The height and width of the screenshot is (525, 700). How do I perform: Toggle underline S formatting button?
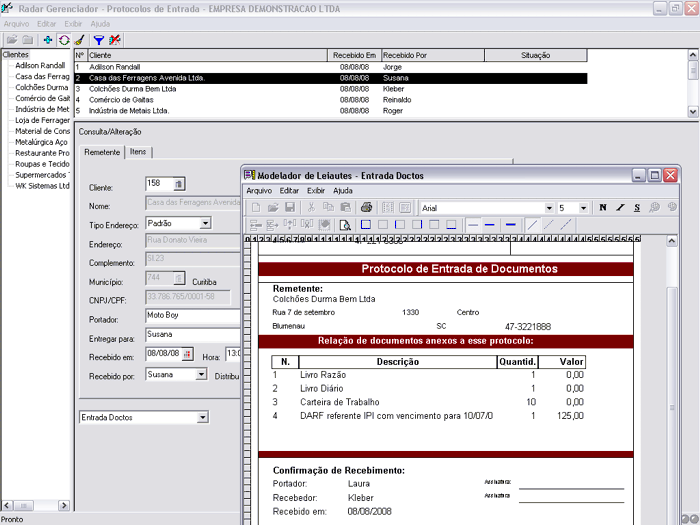(637, 207)
